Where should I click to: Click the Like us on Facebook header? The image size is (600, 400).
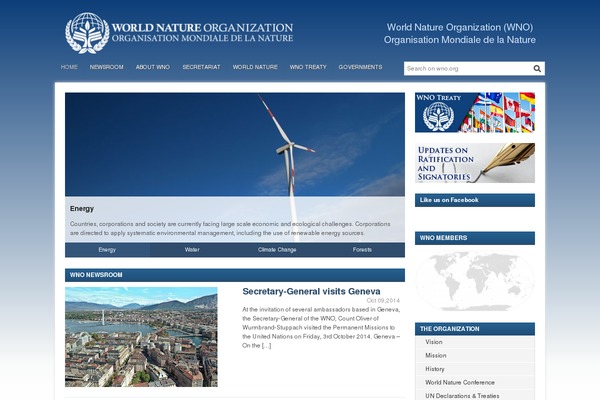coord(475,200)
